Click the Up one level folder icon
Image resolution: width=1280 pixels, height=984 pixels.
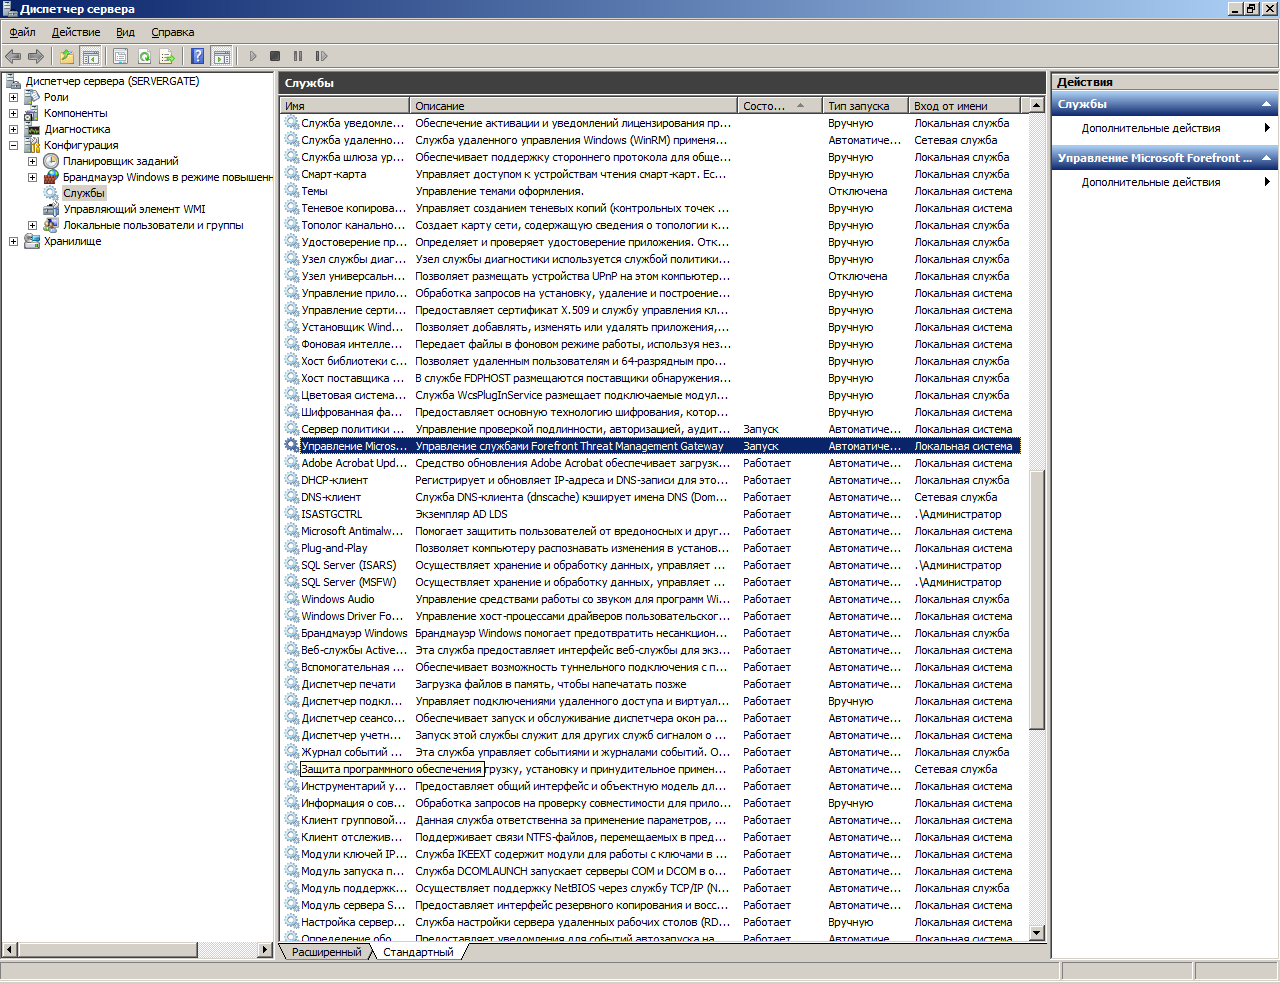pos(67,57)
